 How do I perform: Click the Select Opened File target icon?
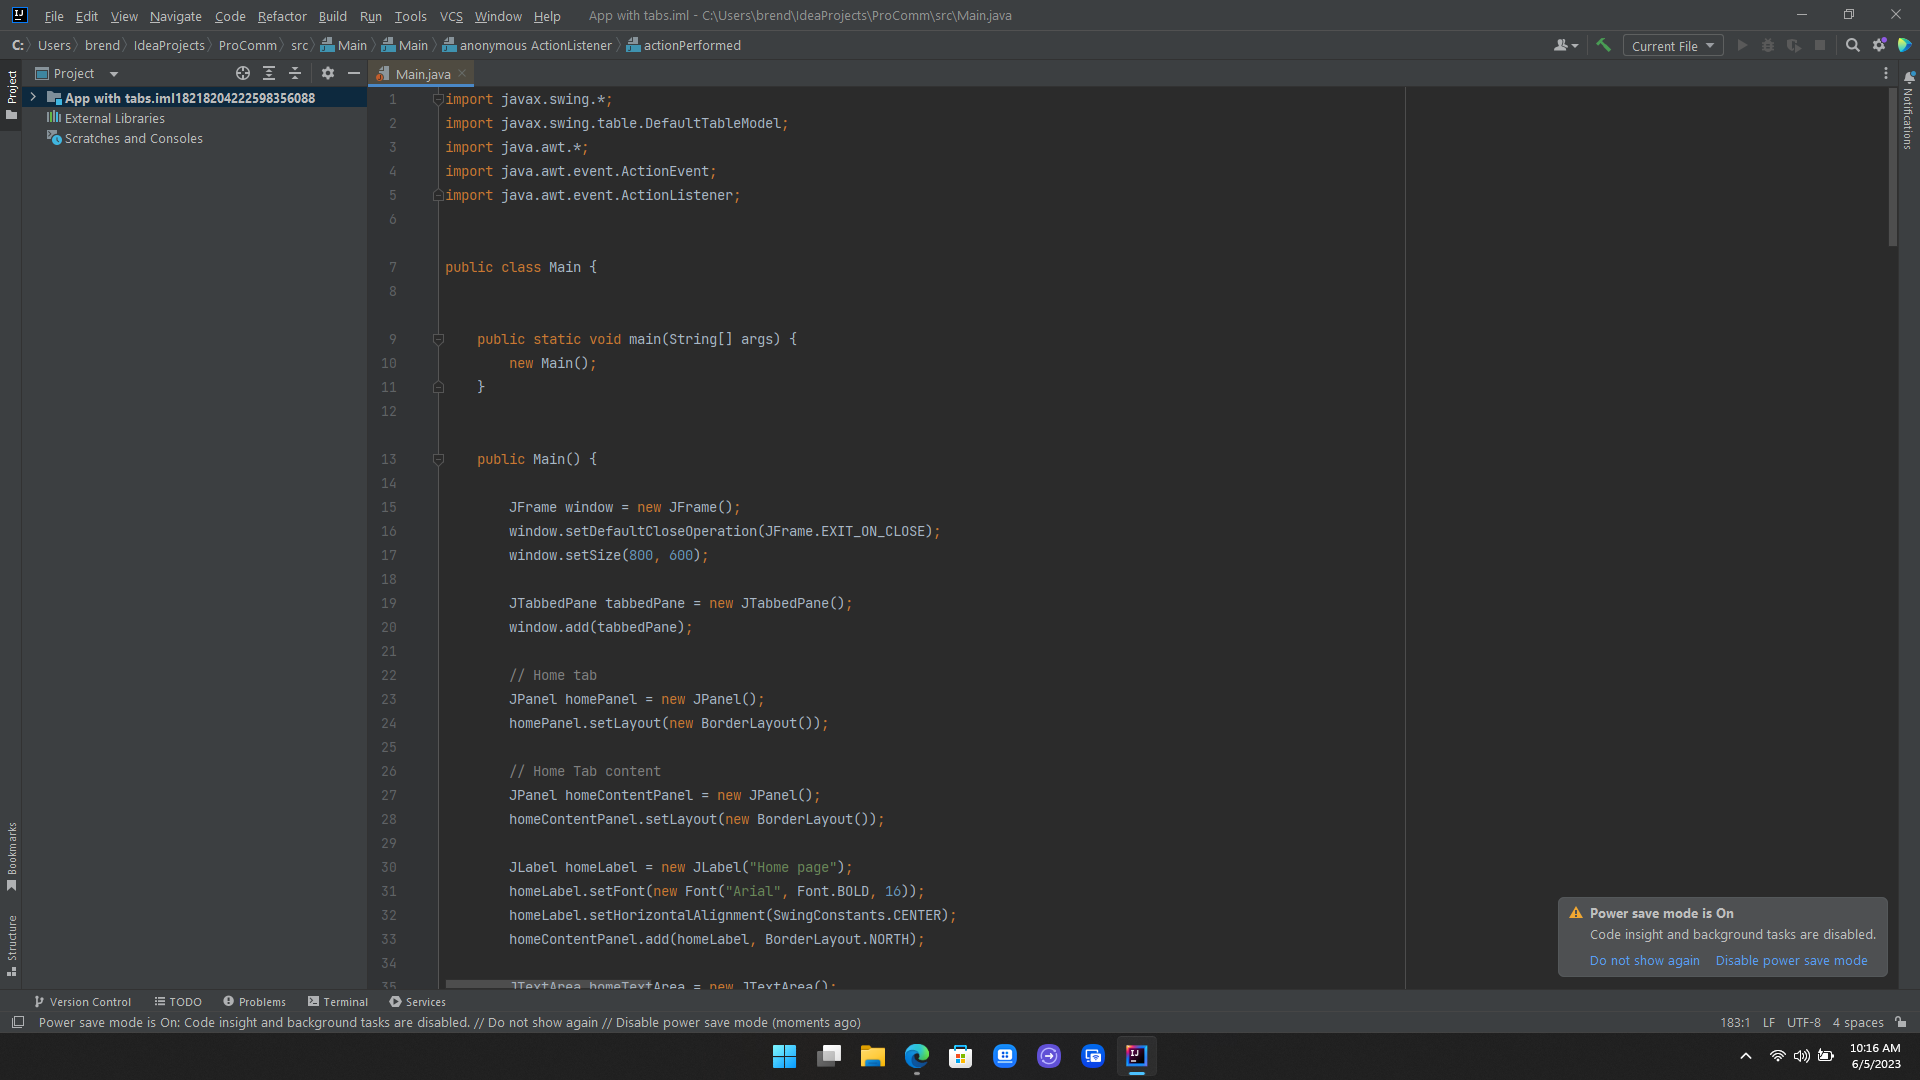tap(242, 73)
